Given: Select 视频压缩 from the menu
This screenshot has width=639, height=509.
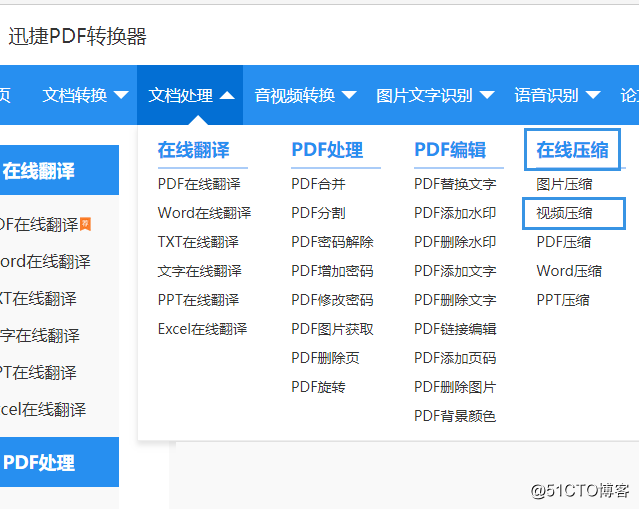Looking at the screenshot, I should (x=564, y=213).
